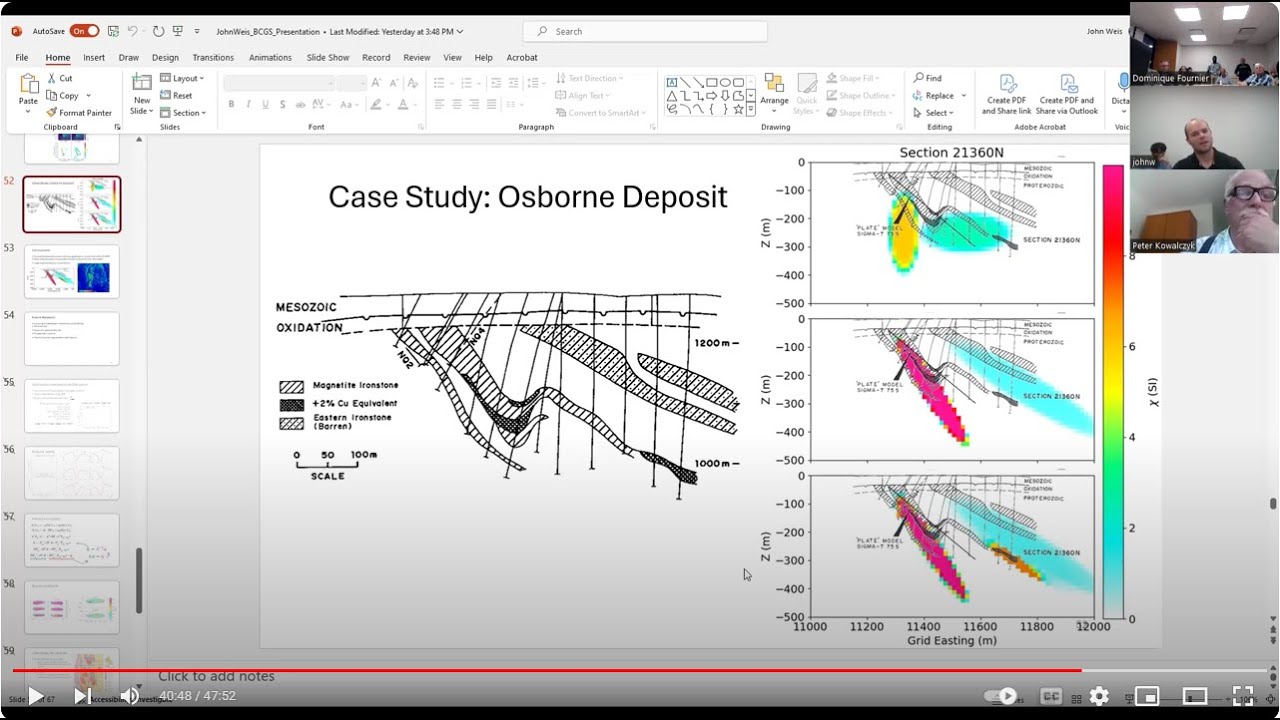Screen dimensions: 1280x720
Task: Open YouTube player settings gear
Action: (x=1099, y=696)
